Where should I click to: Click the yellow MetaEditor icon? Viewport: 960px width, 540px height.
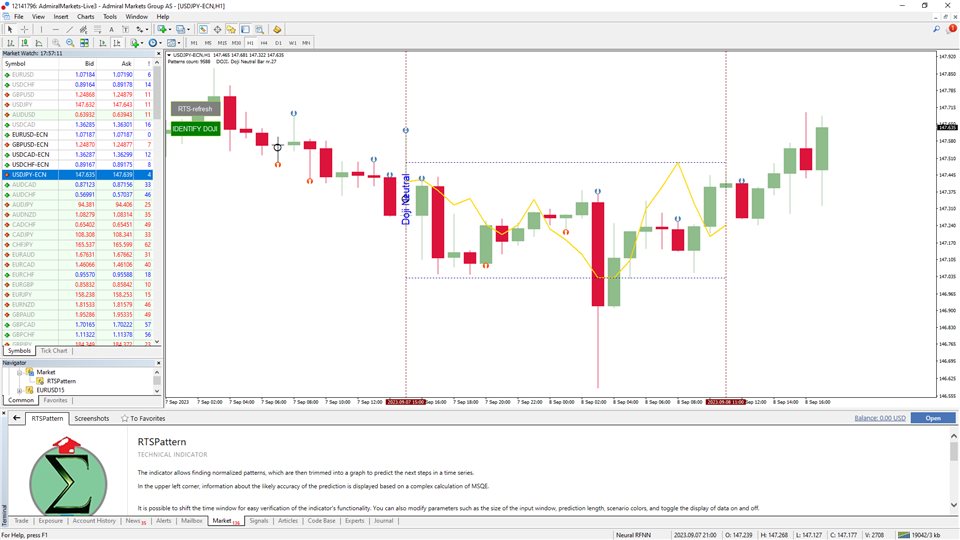click(x=277, y=29)
